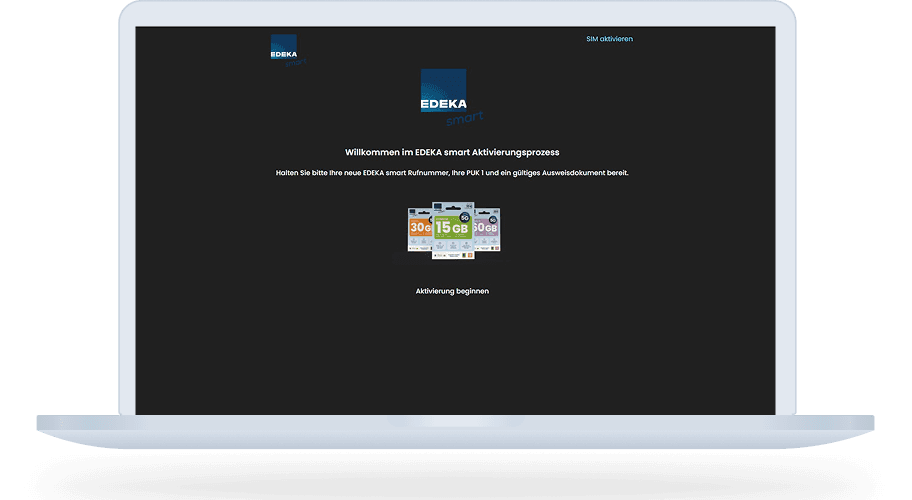
Task: Click the text about Rufnummer, PUK 1 and Ausweisdokument
Action: coord(452,173)
